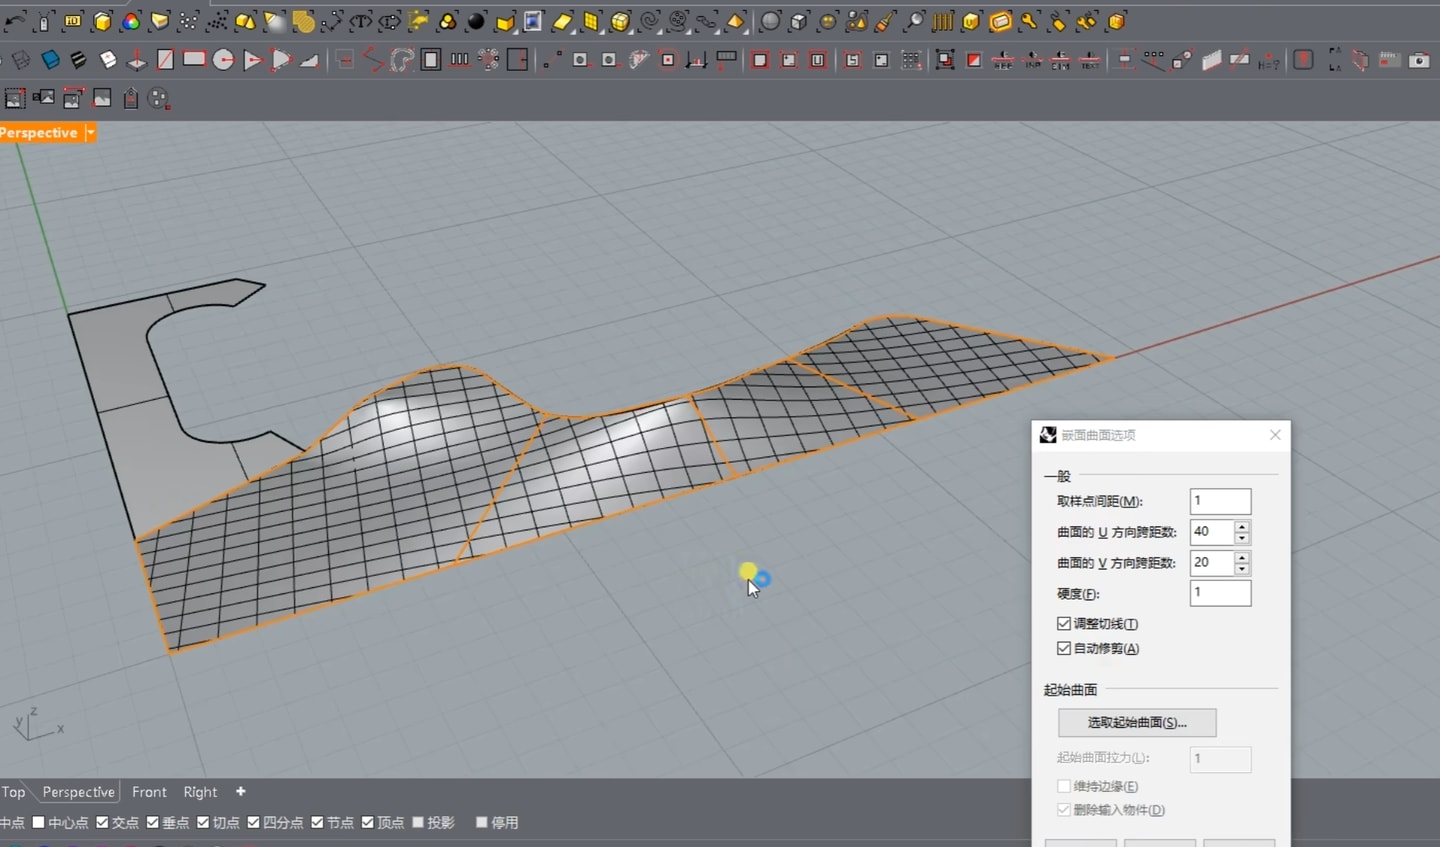This screenshot has height=847, width=1440.
Task: Select the rectangle with red corners icon
Action: [194, 60]
